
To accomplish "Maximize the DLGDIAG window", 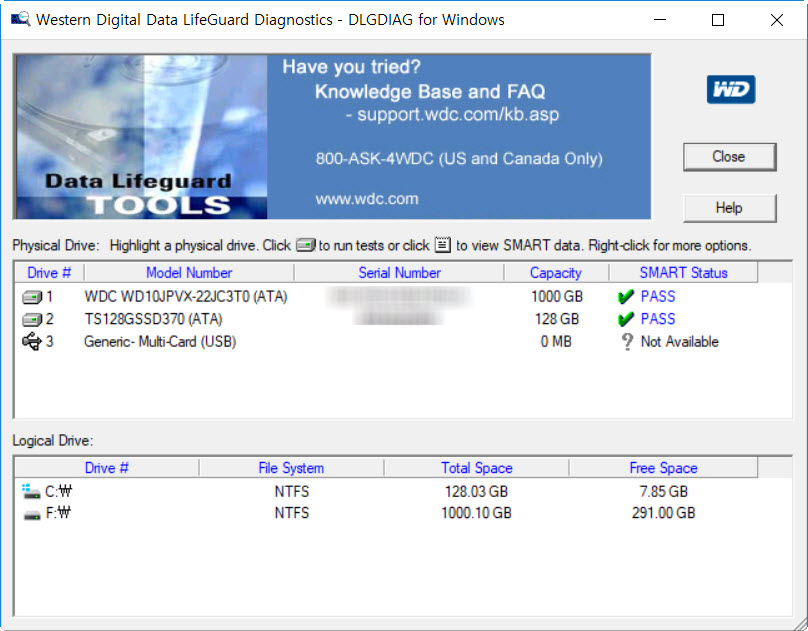I will pyautogui.click(x=718, y=20).
